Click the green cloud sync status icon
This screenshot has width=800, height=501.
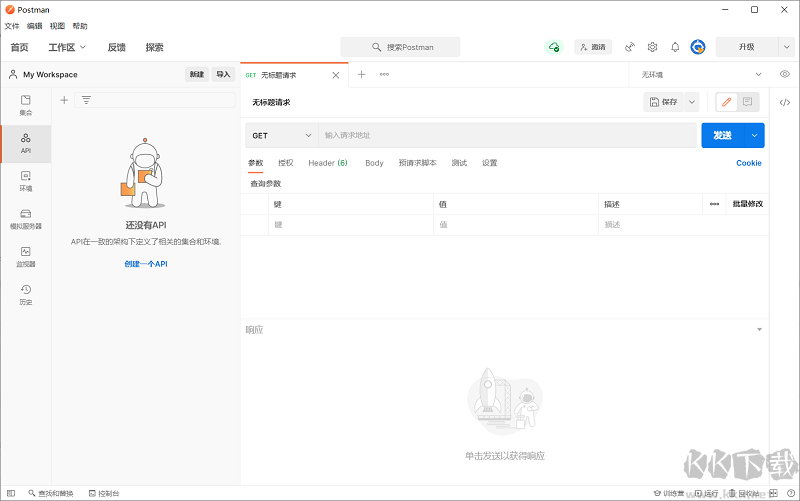pos(554,47)
